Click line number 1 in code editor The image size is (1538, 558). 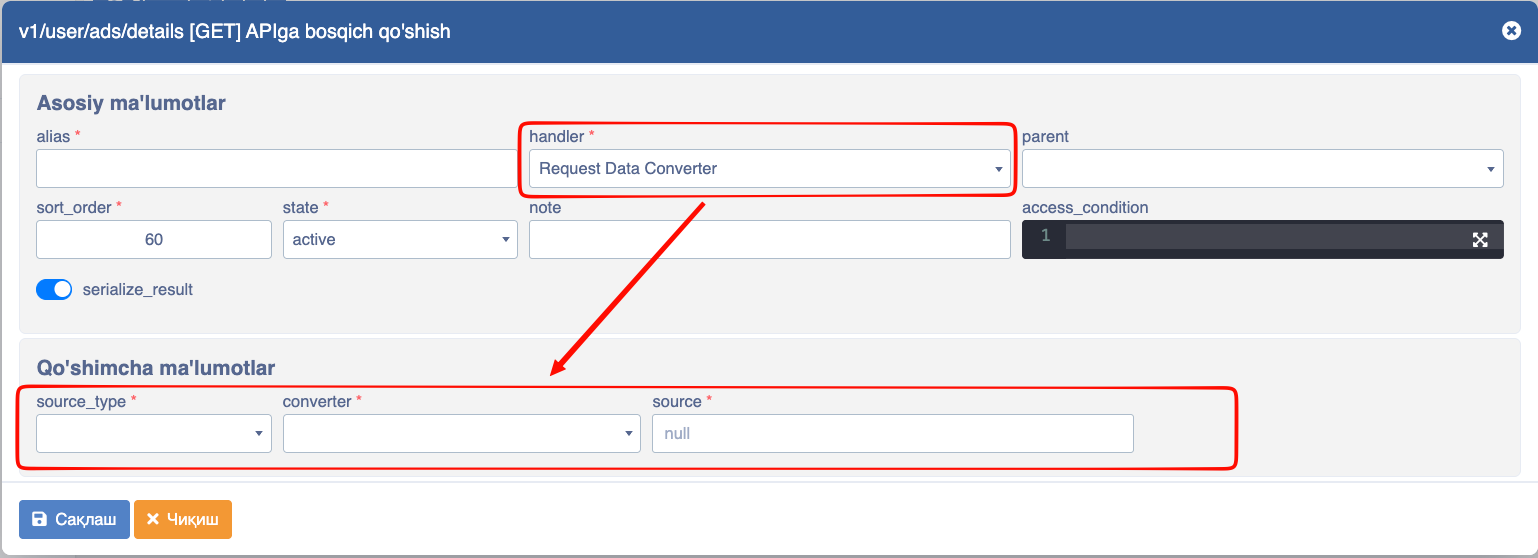(x=1045, y=235)
